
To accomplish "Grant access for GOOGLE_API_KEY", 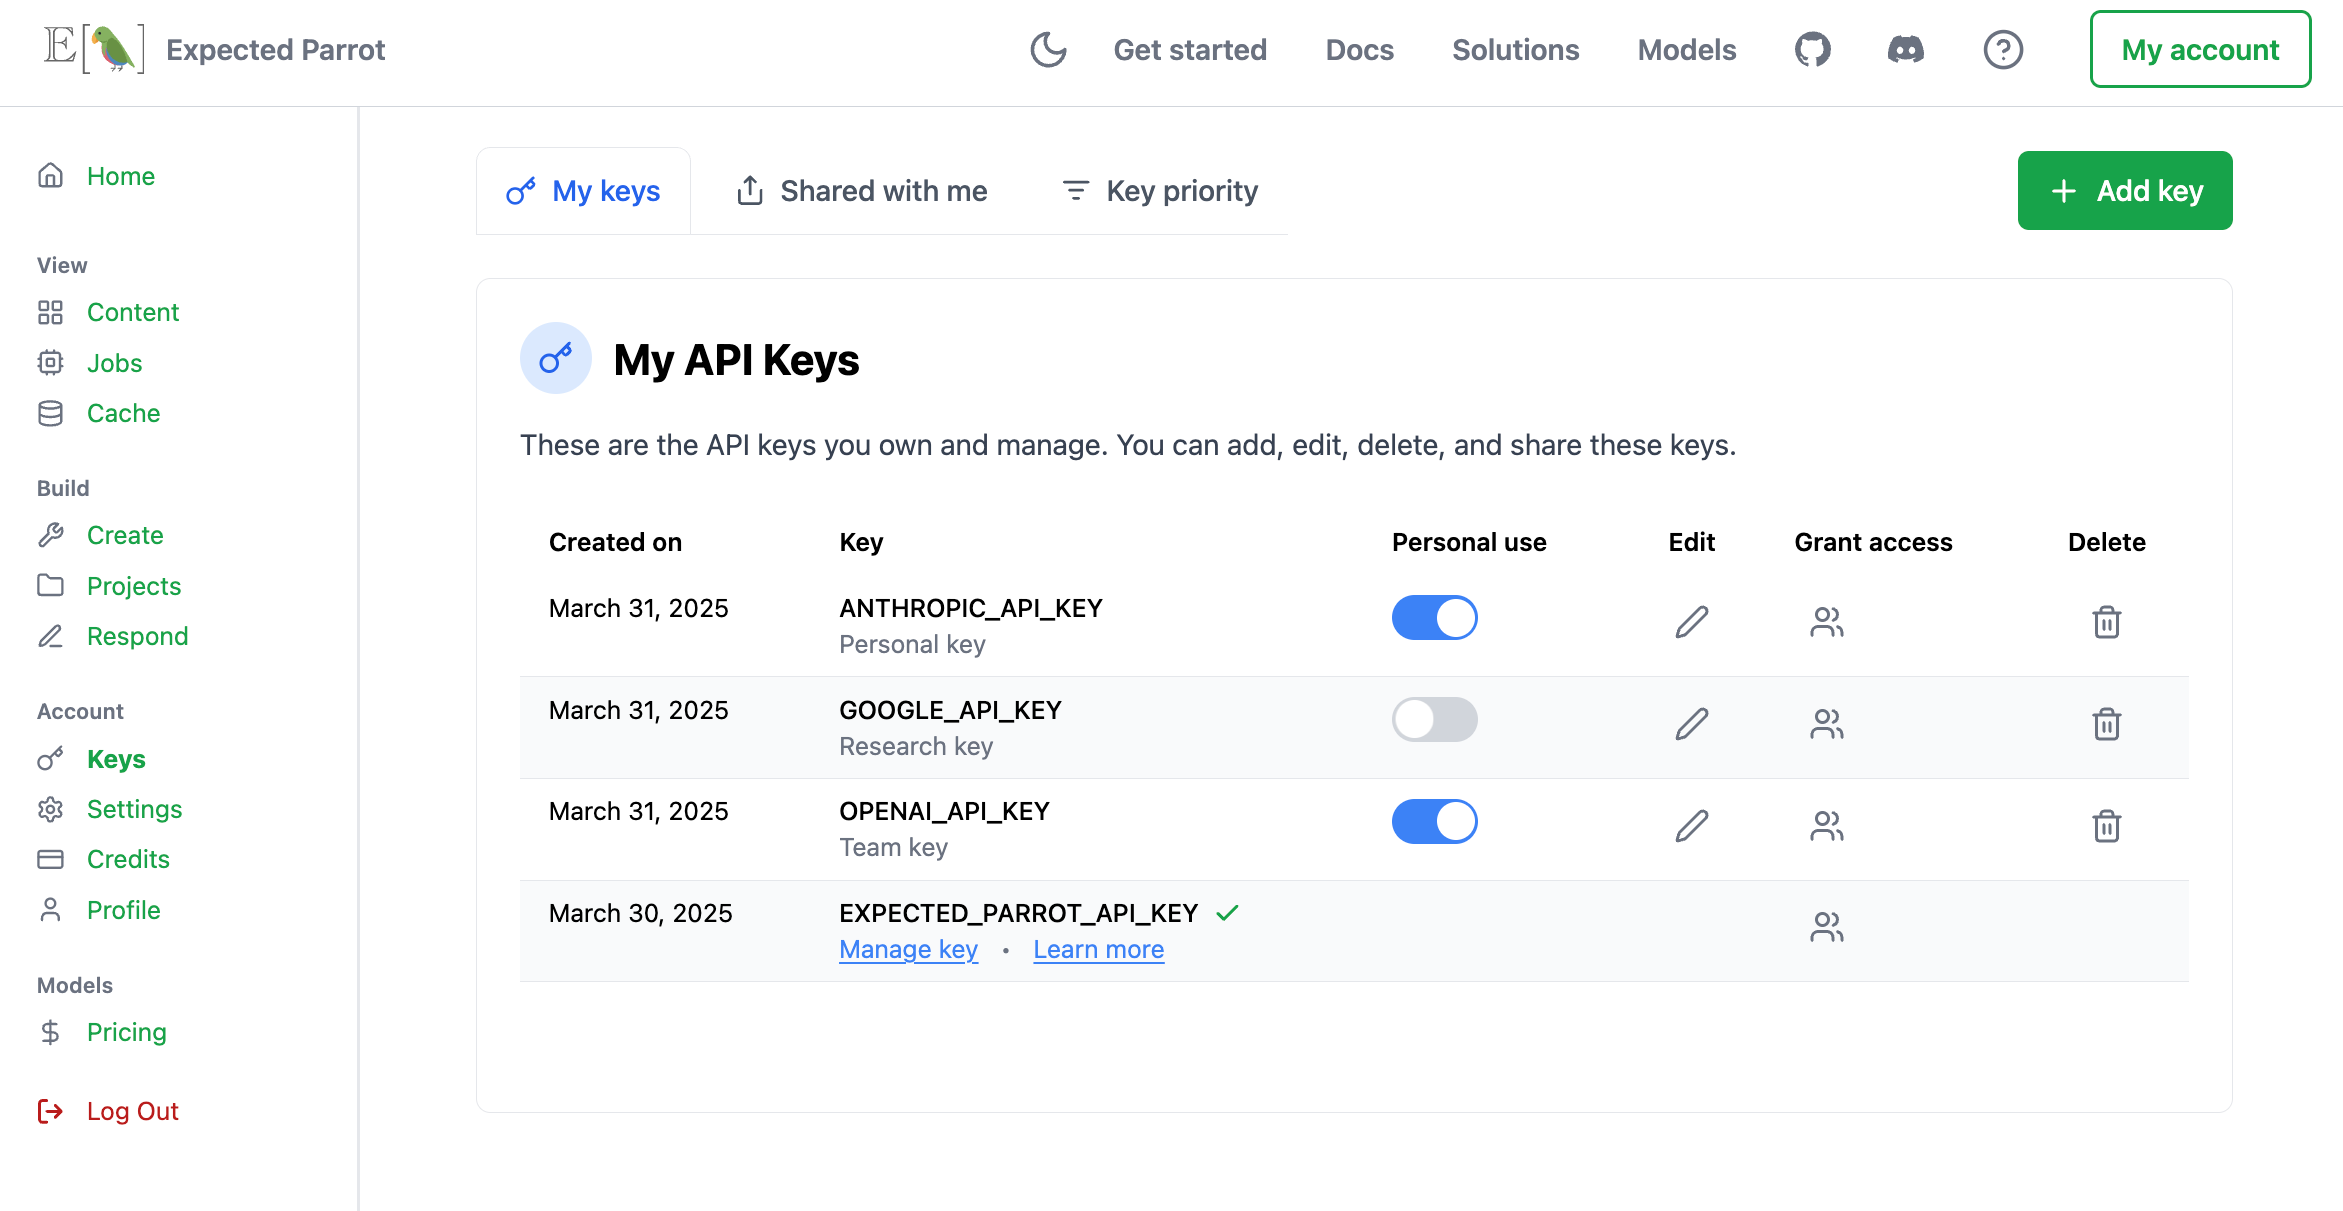I will coord(1826,724).
